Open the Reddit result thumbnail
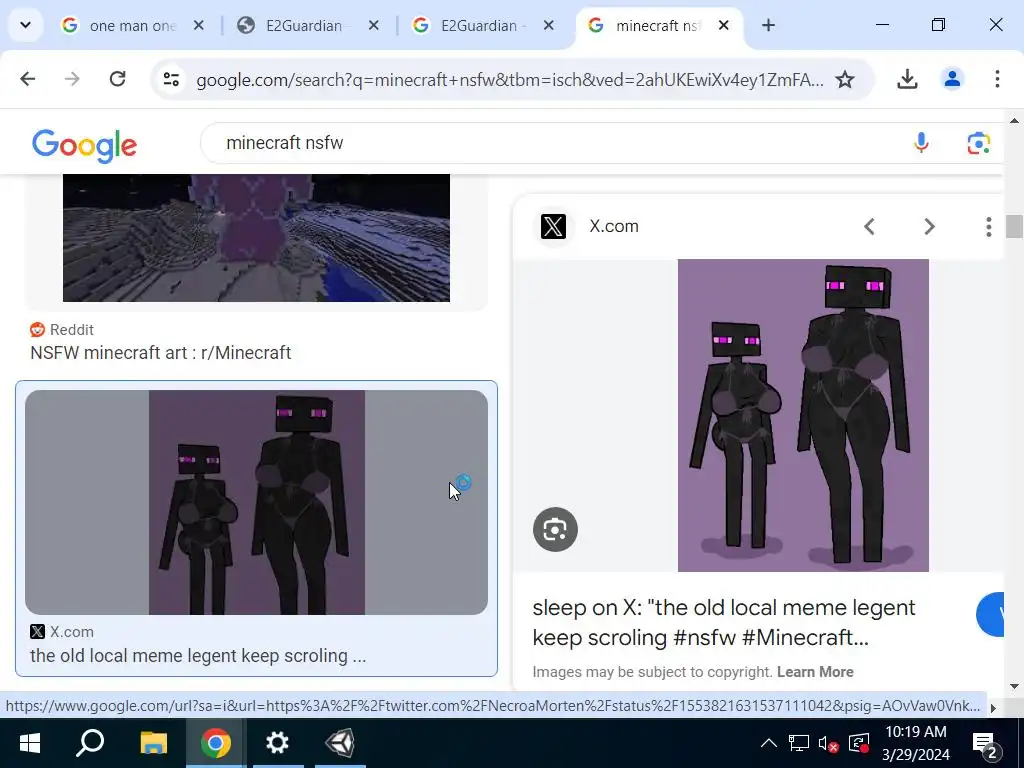1024x768 pixels. 256,238
